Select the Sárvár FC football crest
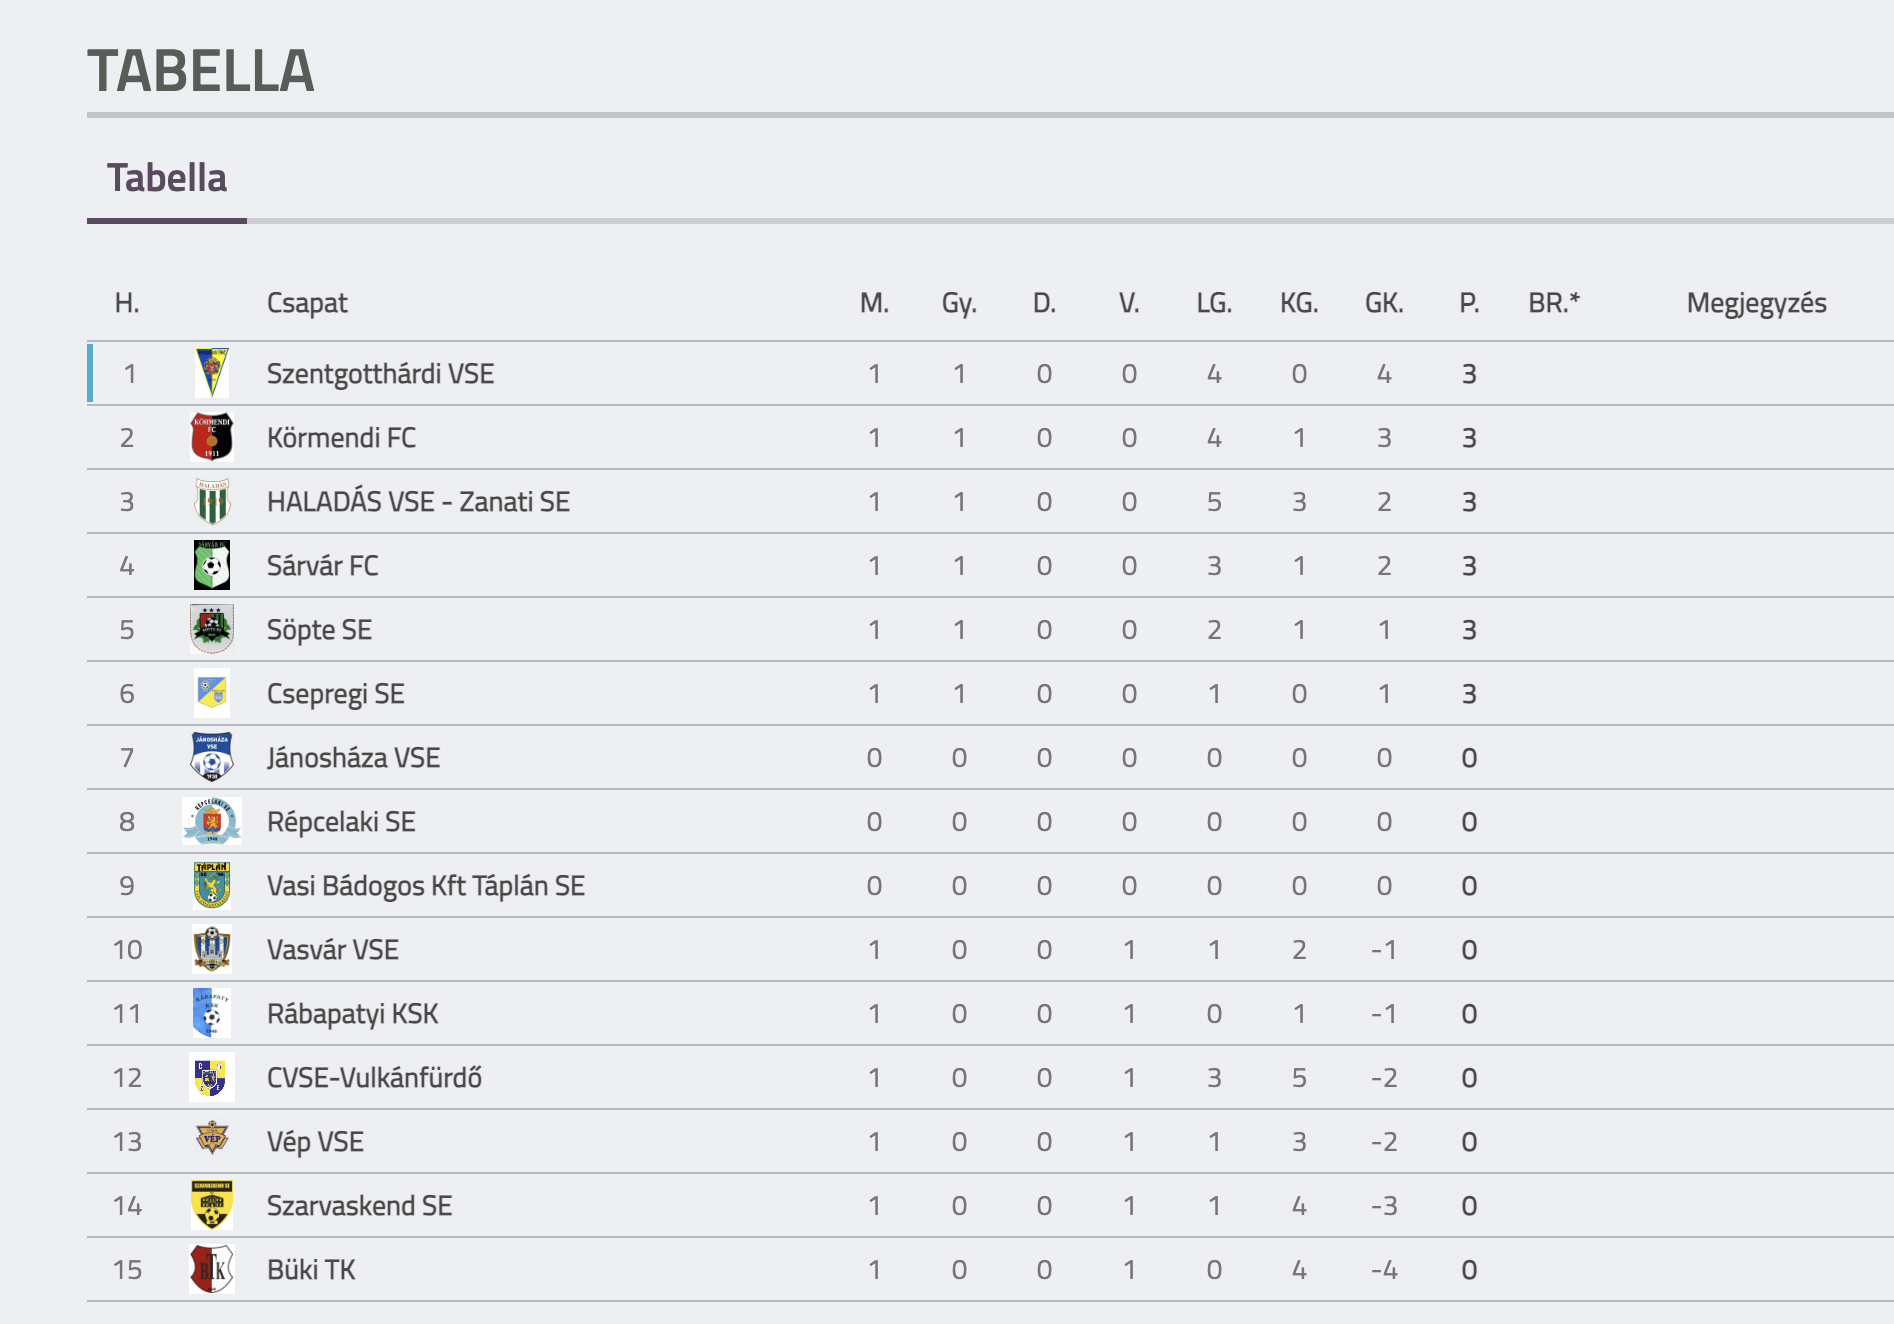Viewport: 1894px width, 1324px height. (212, 565)
